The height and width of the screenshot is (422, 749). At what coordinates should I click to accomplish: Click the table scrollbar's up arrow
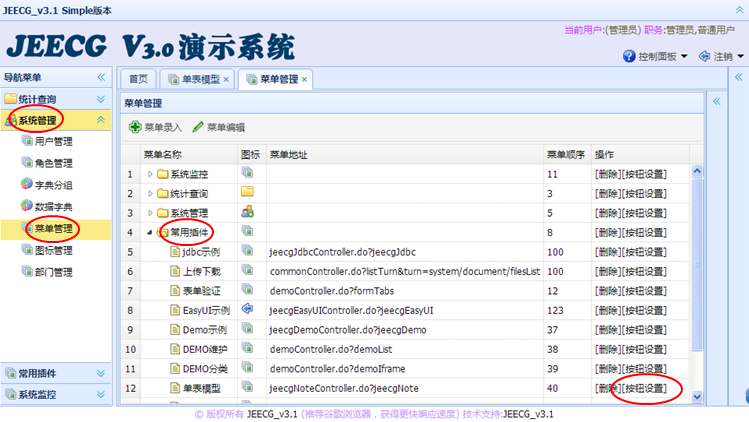pyautogui.click(x=697, y=171)
